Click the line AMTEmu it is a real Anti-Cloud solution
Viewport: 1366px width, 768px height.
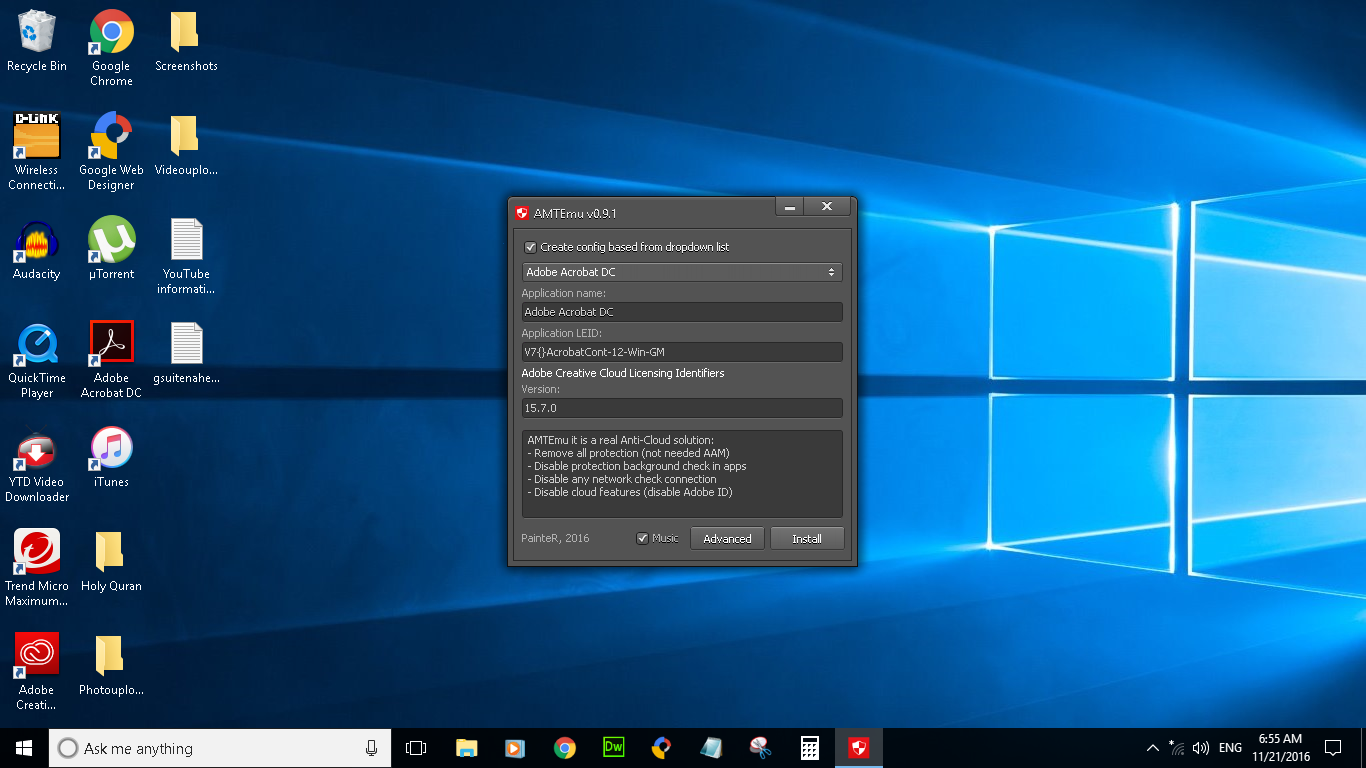(x=620, y=440)
